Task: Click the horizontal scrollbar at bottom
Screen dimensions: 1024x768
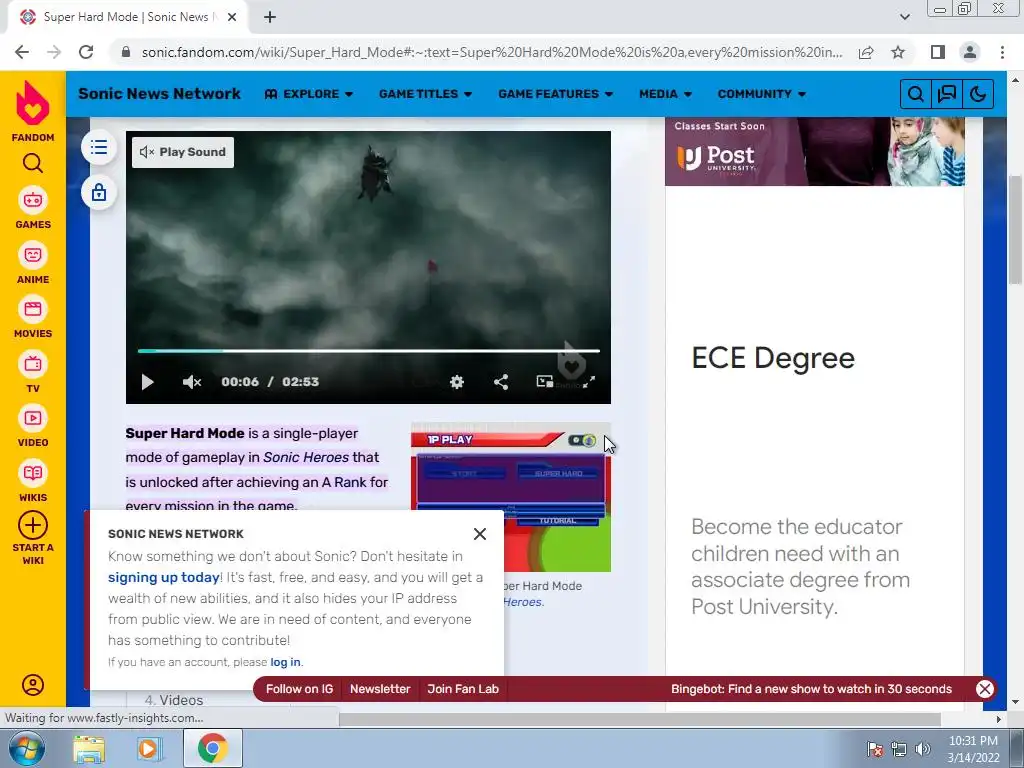Action: tap(640, 719)
